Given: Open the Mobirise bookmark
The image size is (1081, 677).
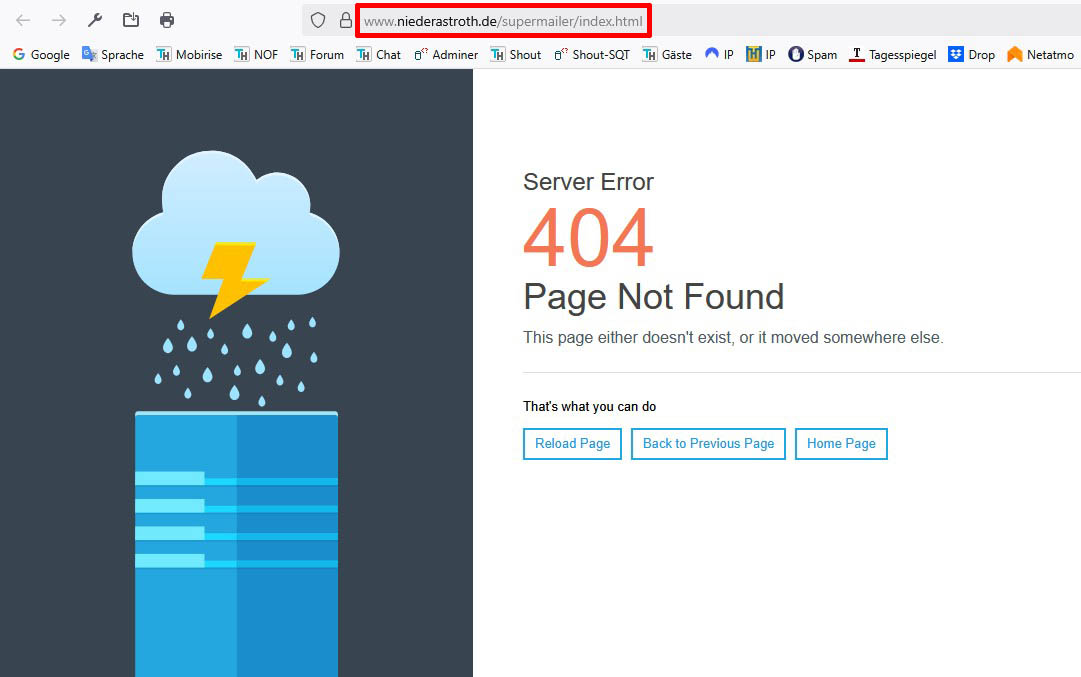Looking at the screenshot, I should (189, 55).
